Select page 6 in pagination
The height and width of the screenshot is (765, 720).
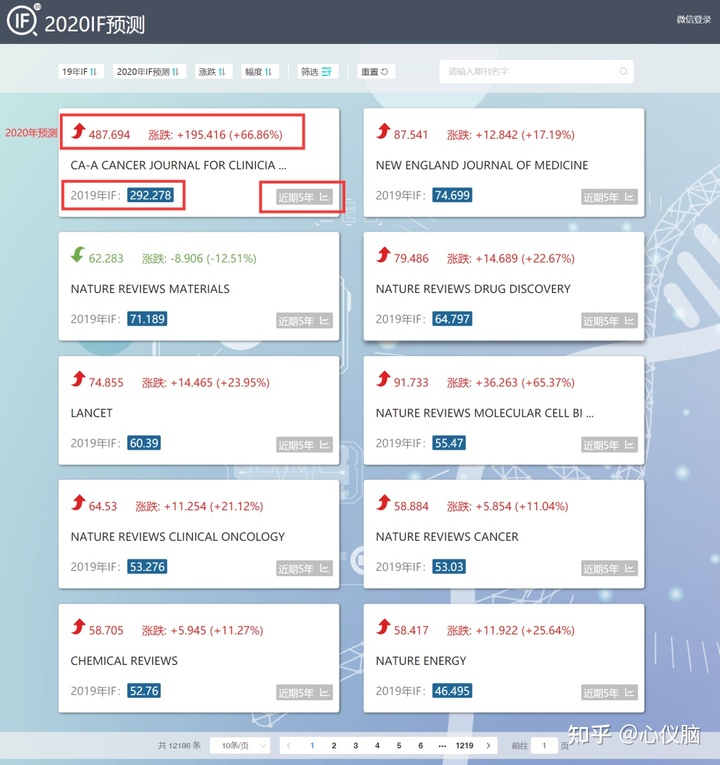pyautogui.click(x=420, y=745)
